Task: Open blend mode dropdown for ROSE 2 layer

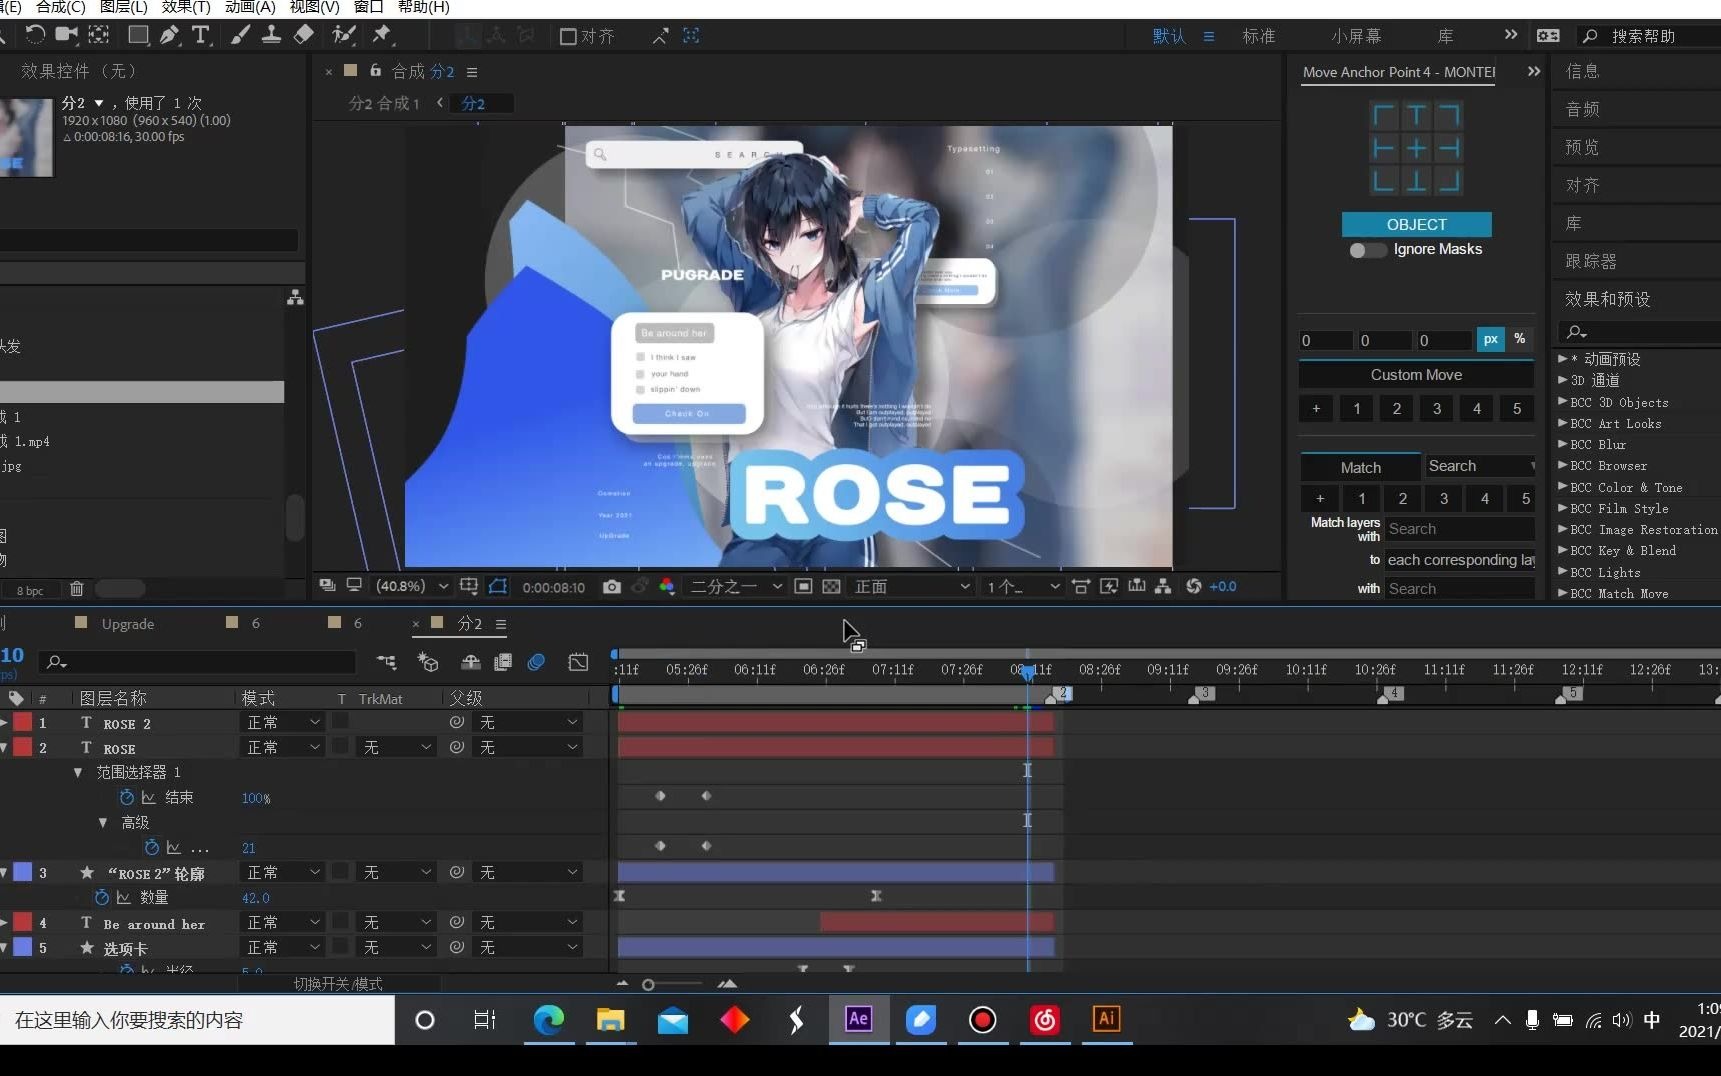Action: click(283, 723)
